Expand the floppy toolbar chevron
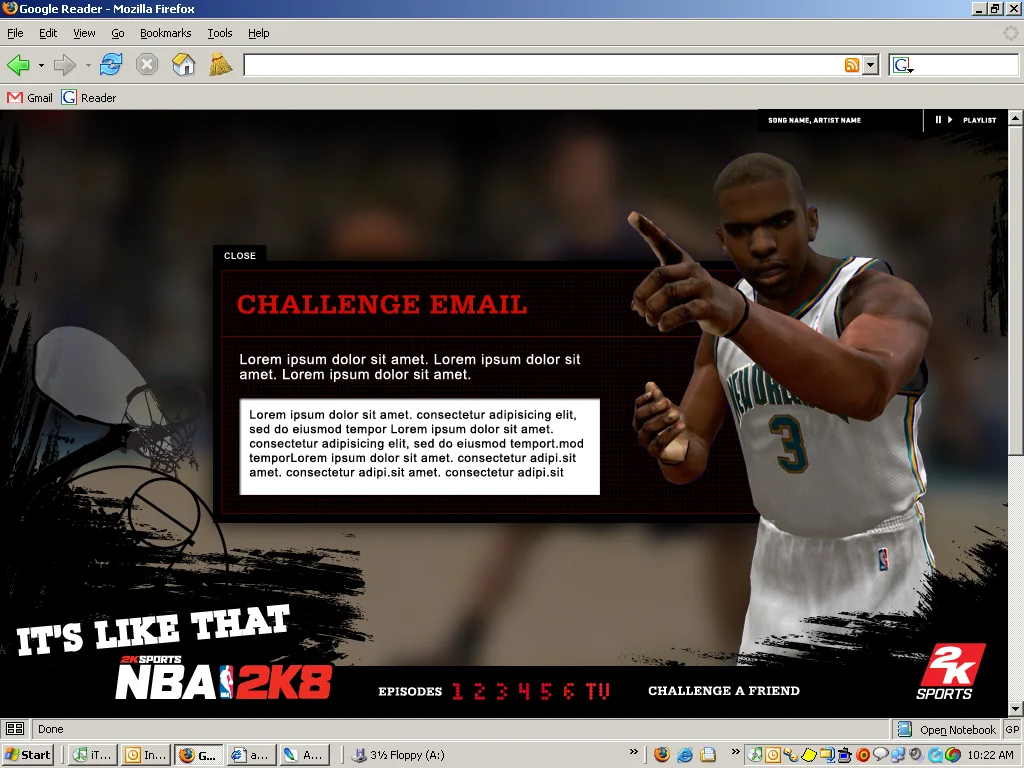The height and width of the screenshot is (768, 1024). 633,752
